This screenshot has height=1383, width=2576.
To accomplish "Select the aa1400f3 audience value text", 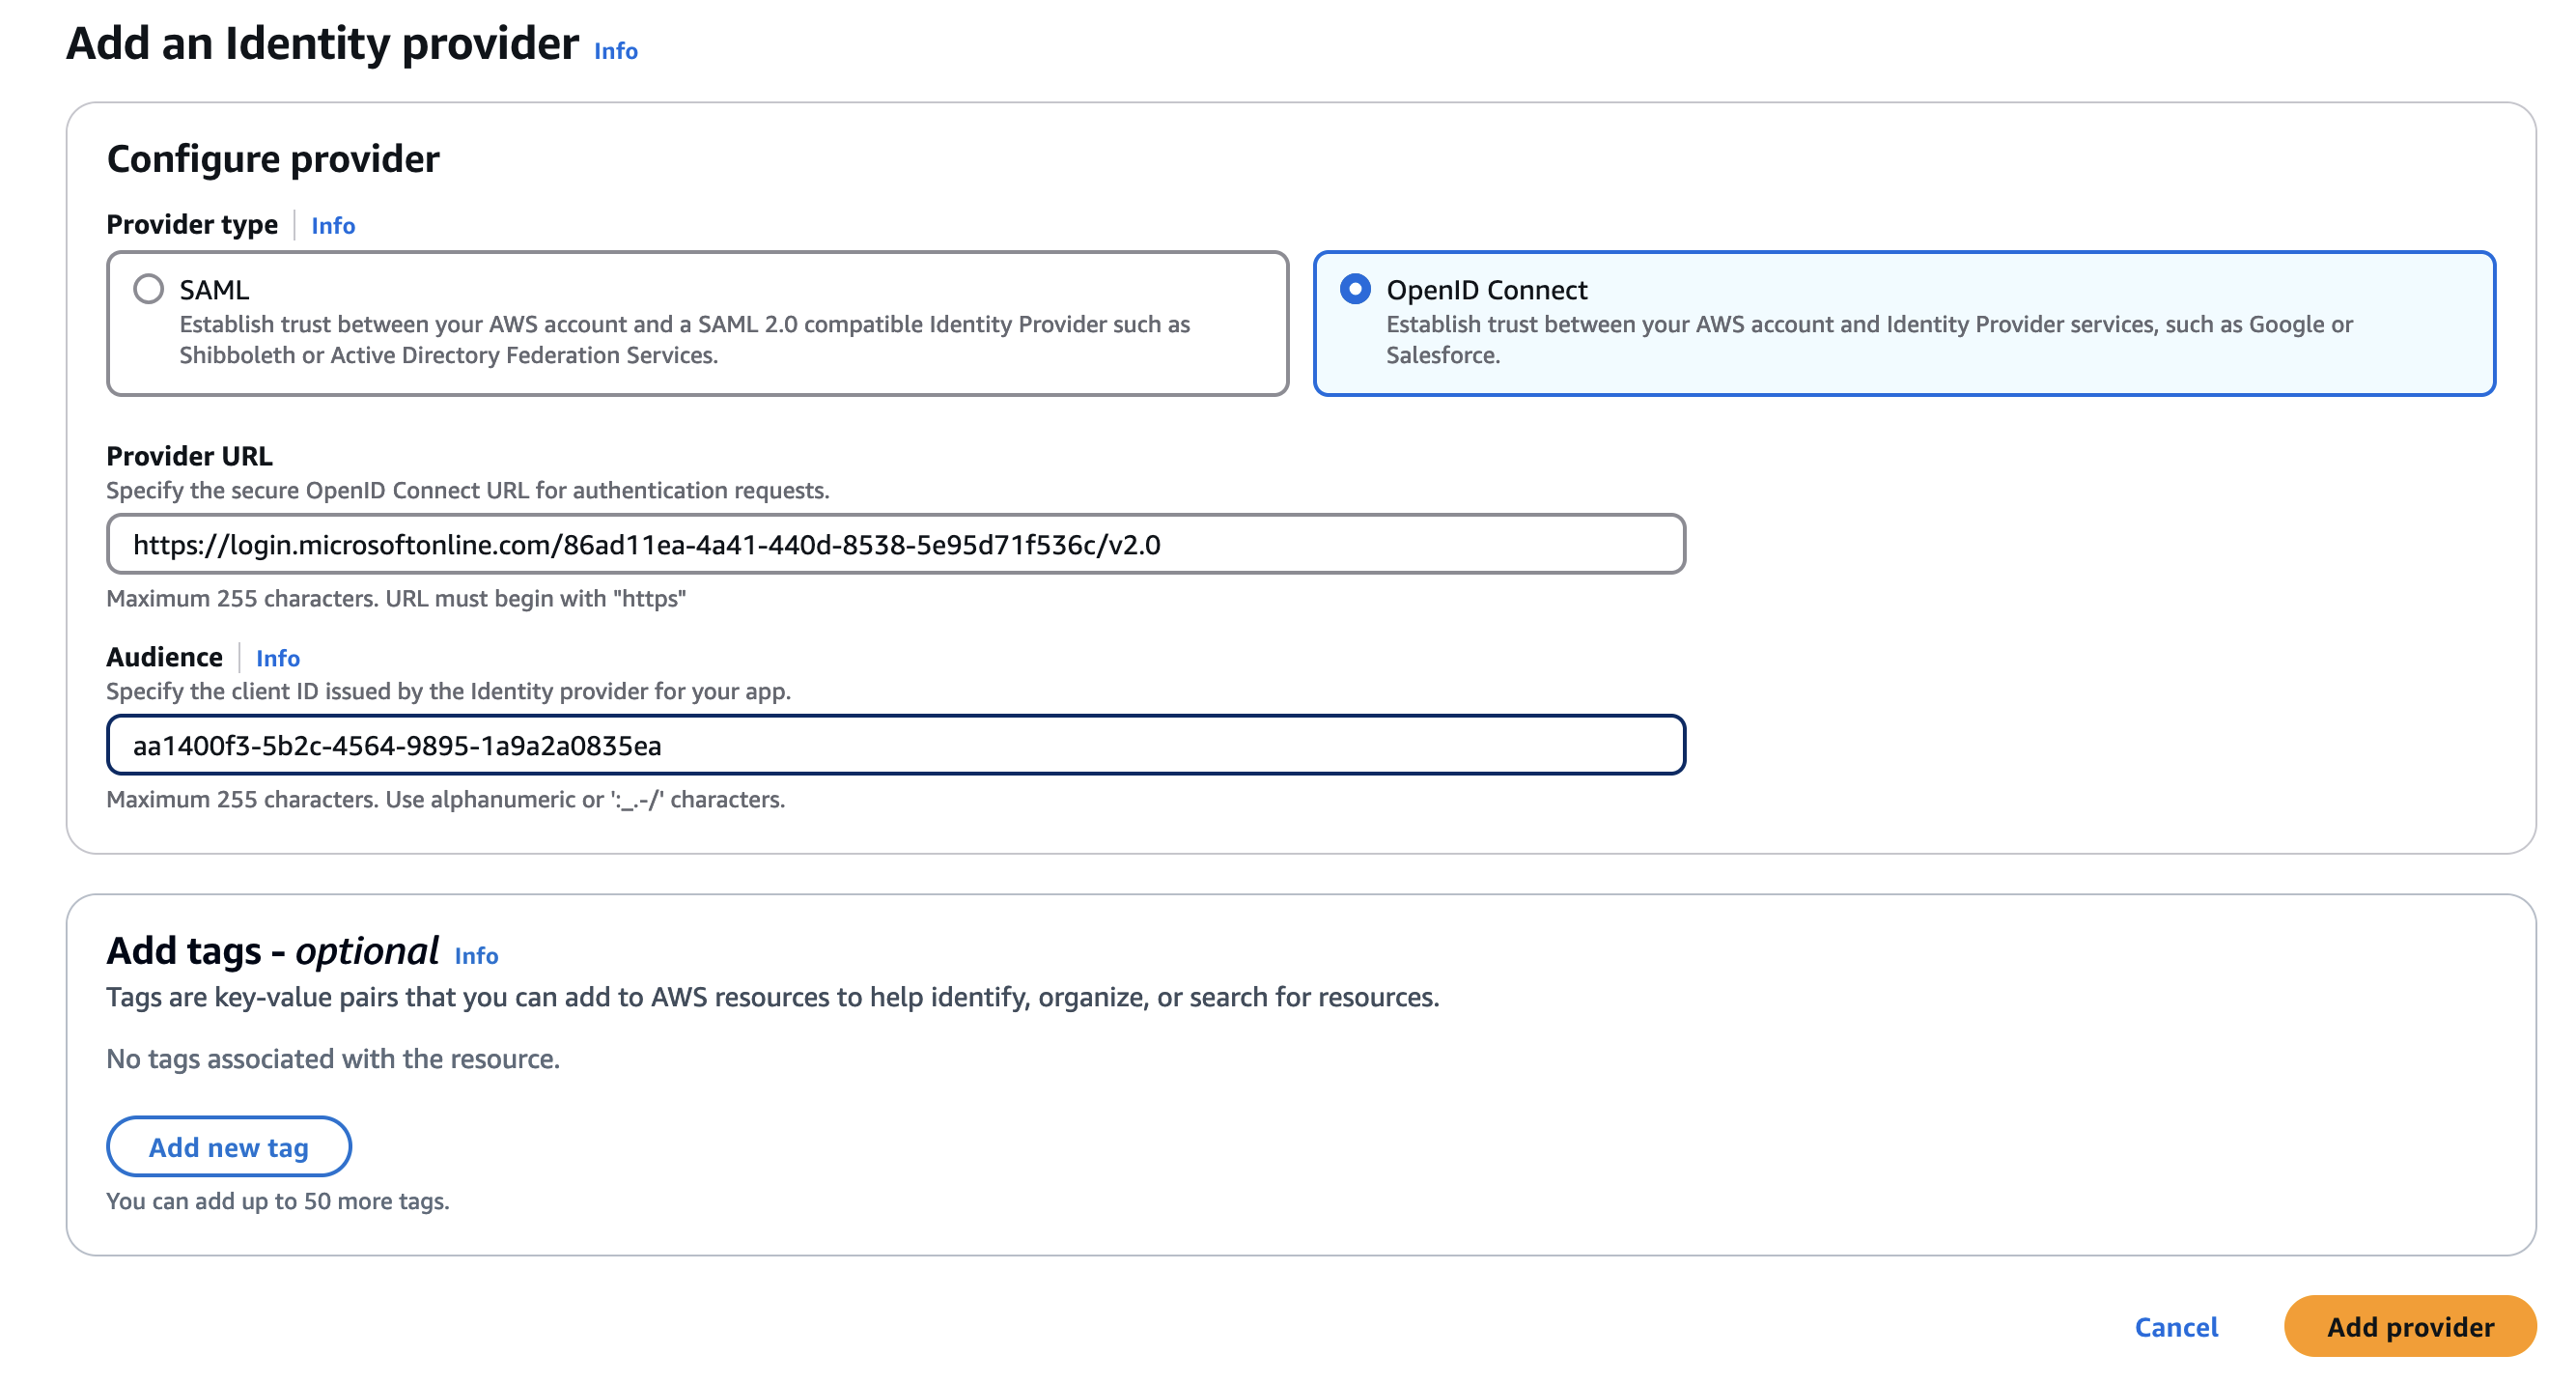I will click(x=399, y=745).
